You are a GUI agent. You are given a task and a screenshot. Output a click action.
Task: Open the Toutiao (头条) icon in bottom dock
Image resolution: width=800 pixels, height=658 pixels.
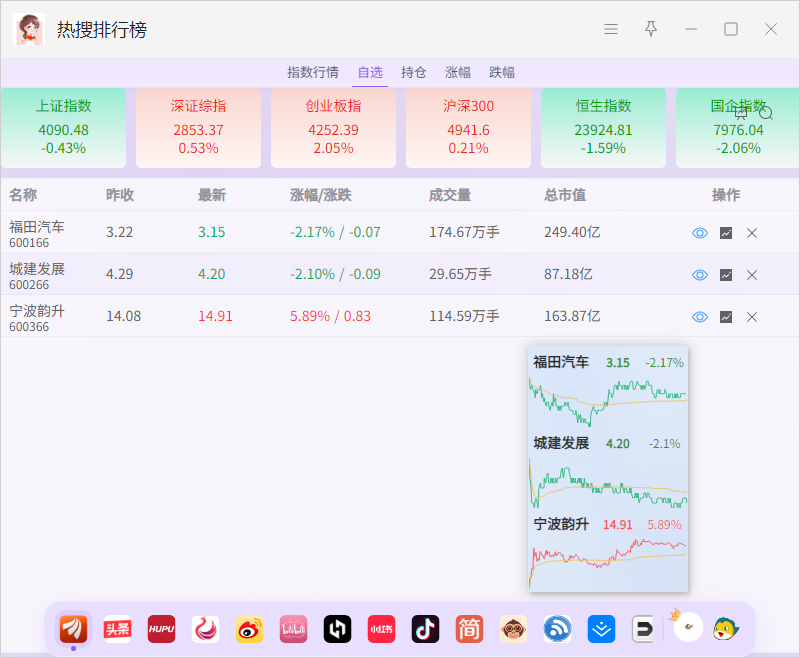[117, 629]
